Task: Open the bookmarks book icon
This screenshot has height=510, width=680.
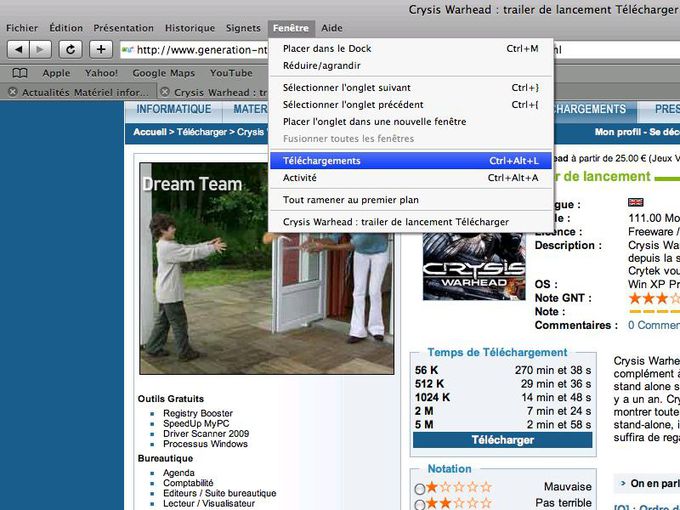Action: [x=20, y=73]
